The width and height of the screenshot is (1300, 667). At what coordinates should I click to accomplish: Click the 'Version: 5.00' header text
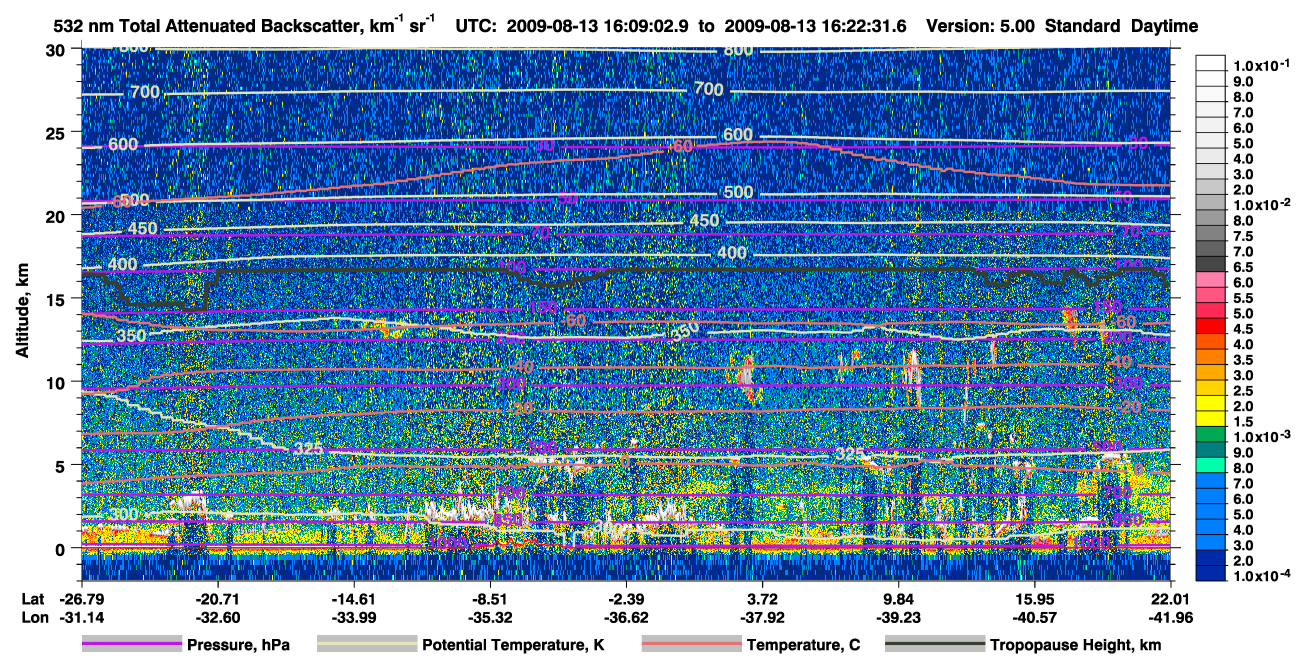(981, 26)
